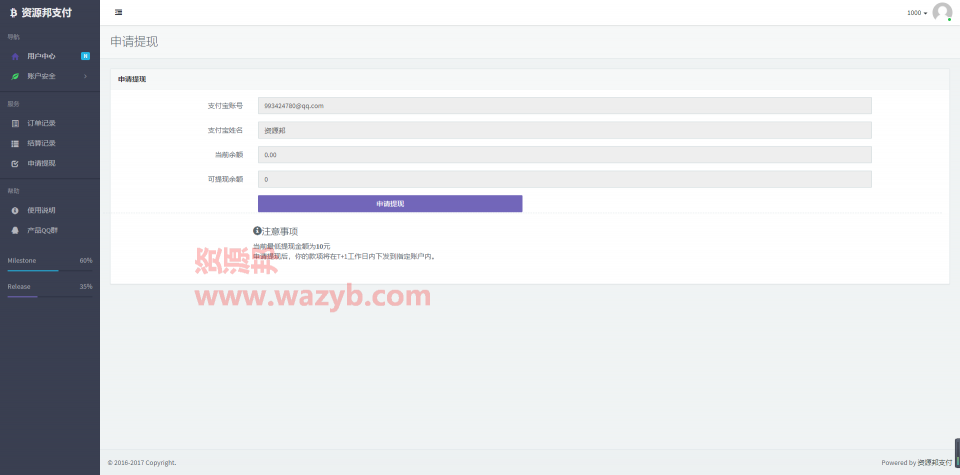
Task: Open the 1000 user account dropdown
Action: tap(917, 13)
